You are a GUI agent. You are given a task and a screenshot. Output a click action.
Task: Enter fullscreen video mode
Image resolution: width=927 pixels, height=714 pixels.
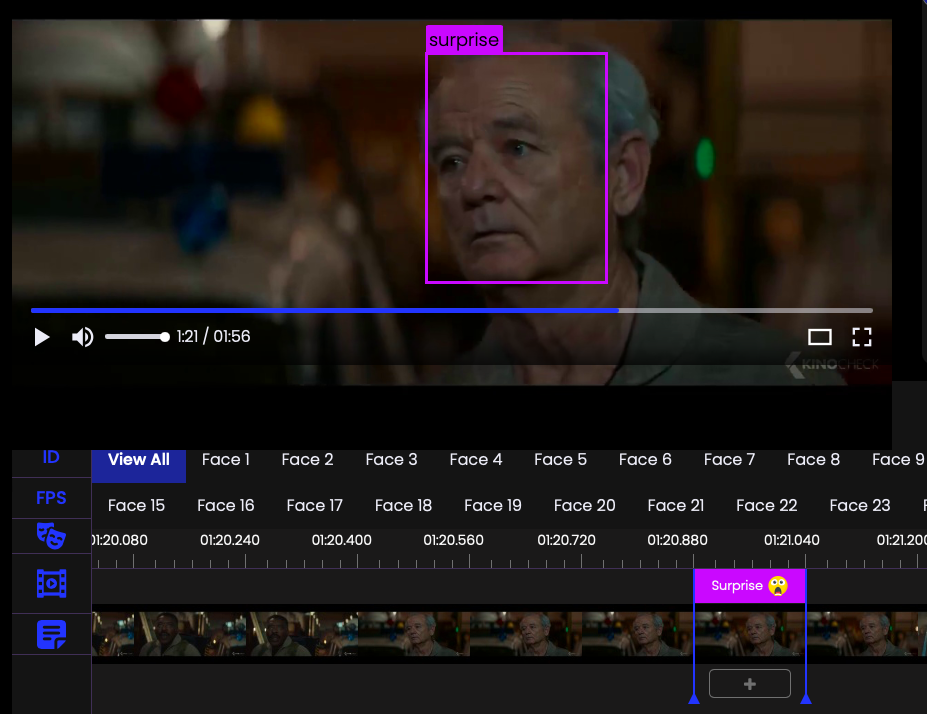(x=862, y=337)
